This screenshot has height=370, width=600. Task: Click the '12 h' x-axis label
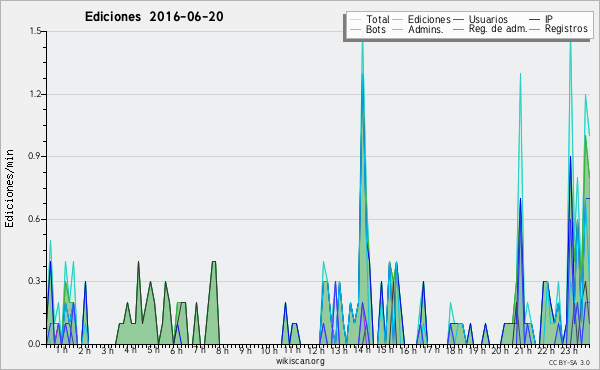(x=316, y=350)
